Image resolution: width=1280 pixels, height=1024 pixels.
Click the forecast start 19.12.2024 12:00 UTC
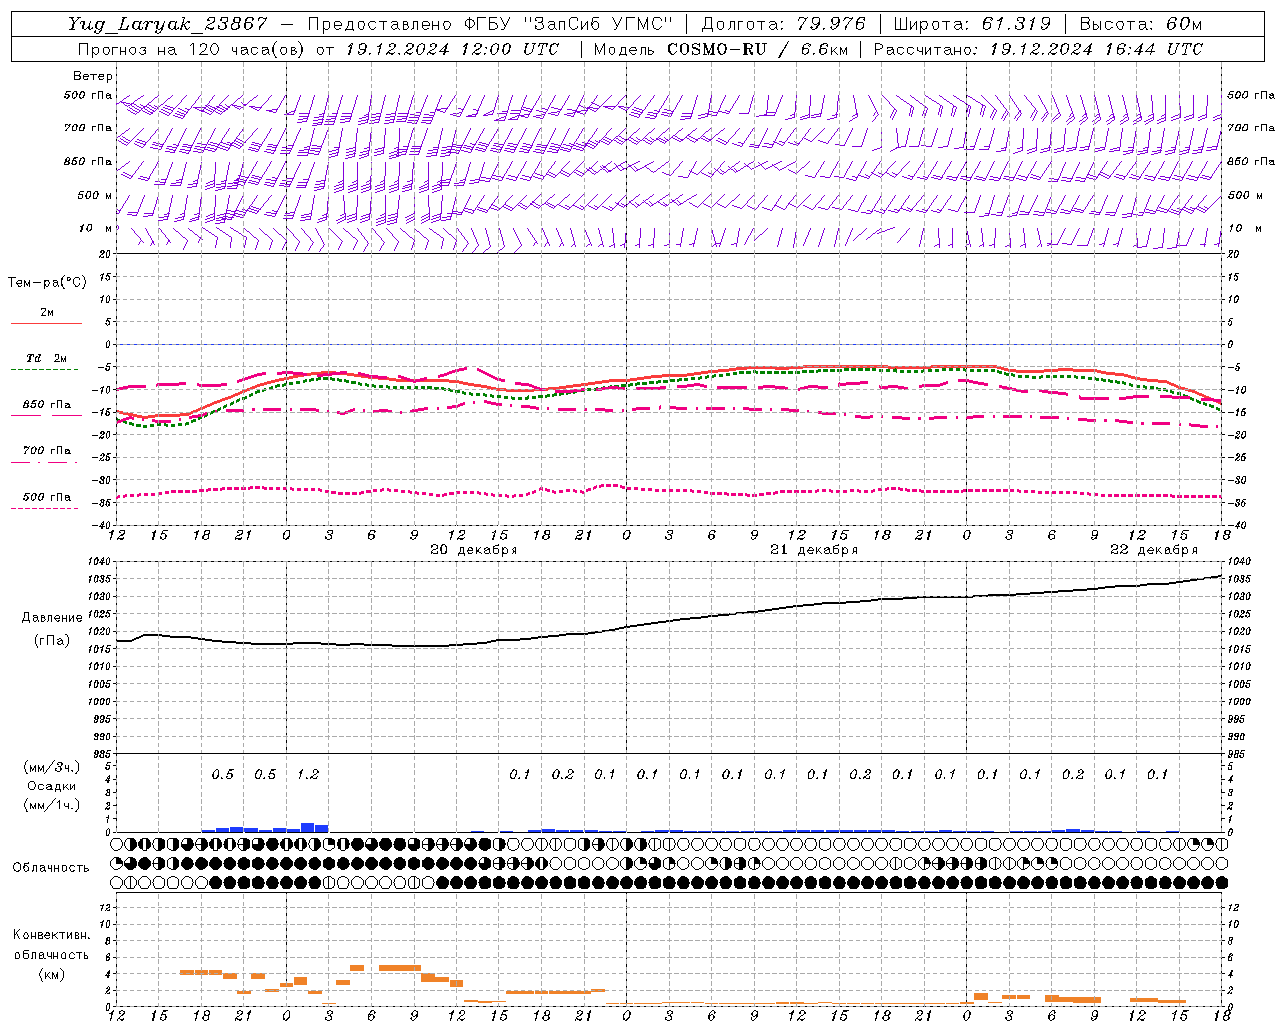pyautogui.click(x=453, y=49)
